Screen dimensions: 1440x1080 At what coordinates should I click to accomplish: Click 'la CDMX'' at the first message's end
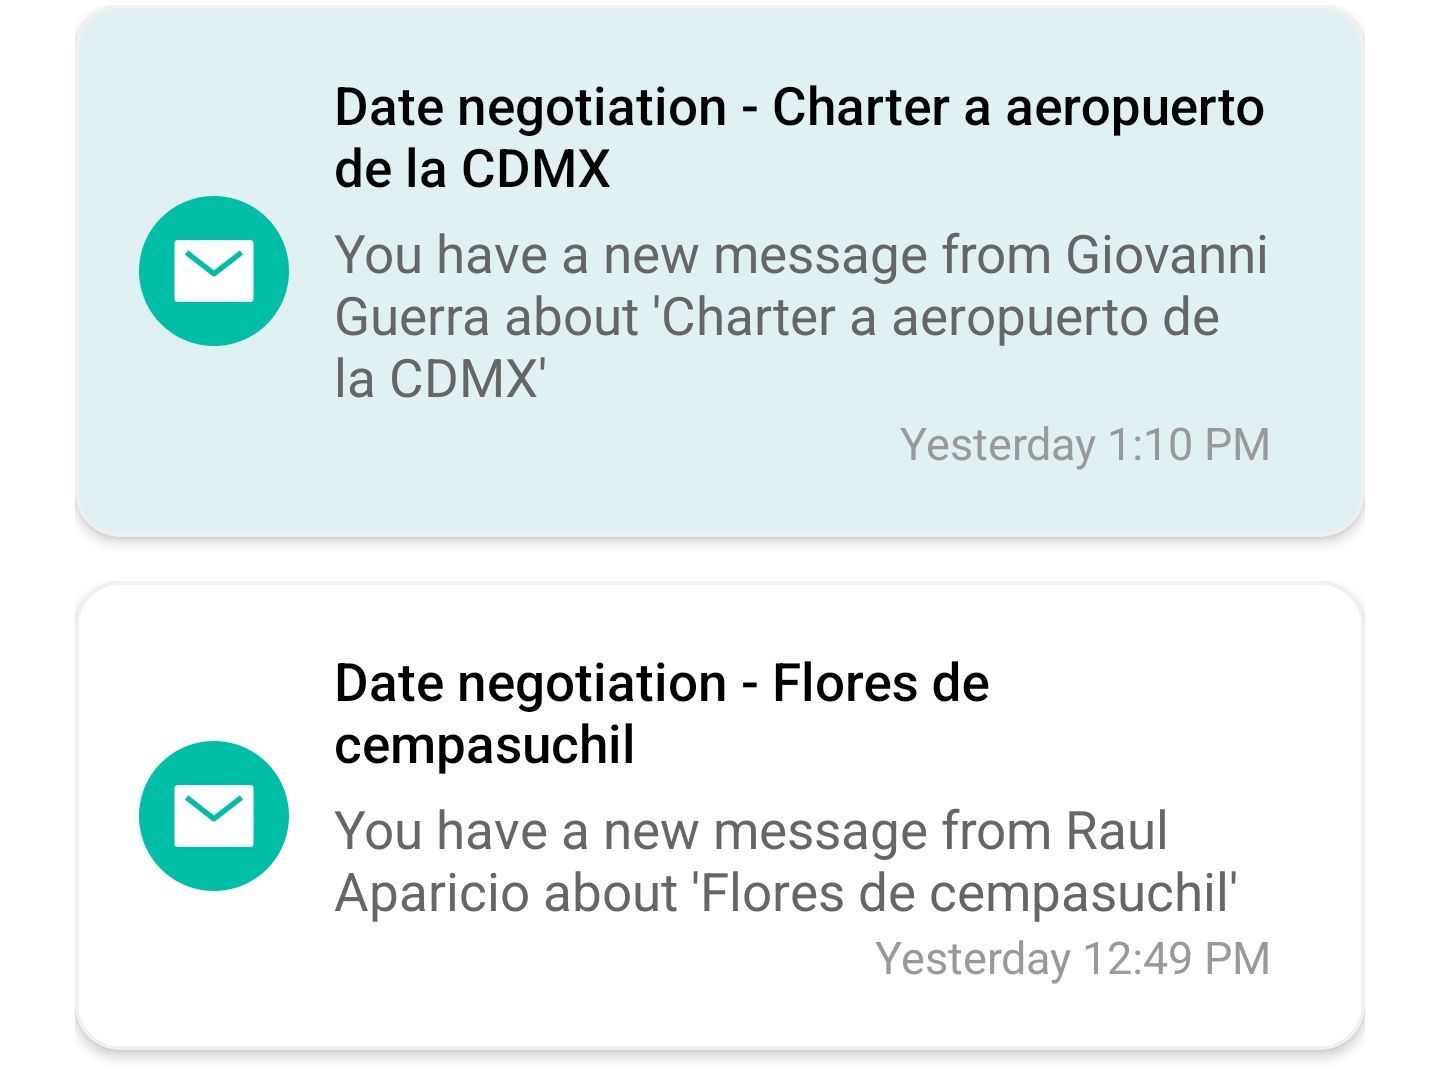(440, 380)
